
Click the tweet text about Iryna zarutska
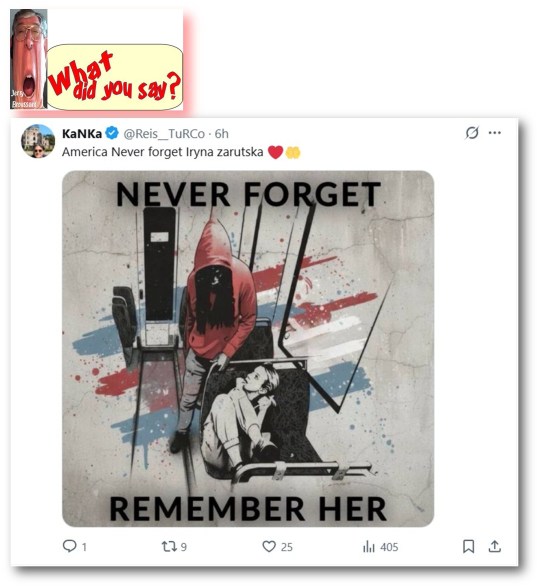[x=162, y=152]
